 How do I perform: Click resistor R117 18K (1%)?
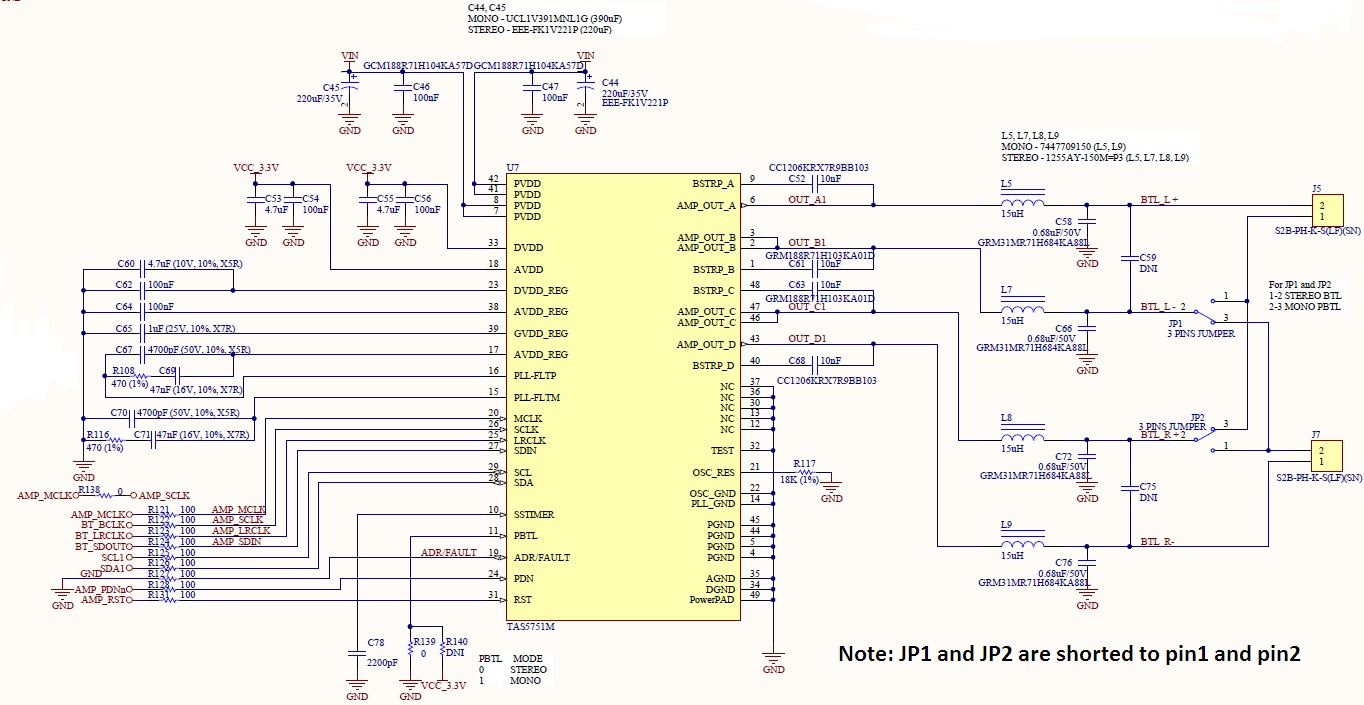pos(804,471)
